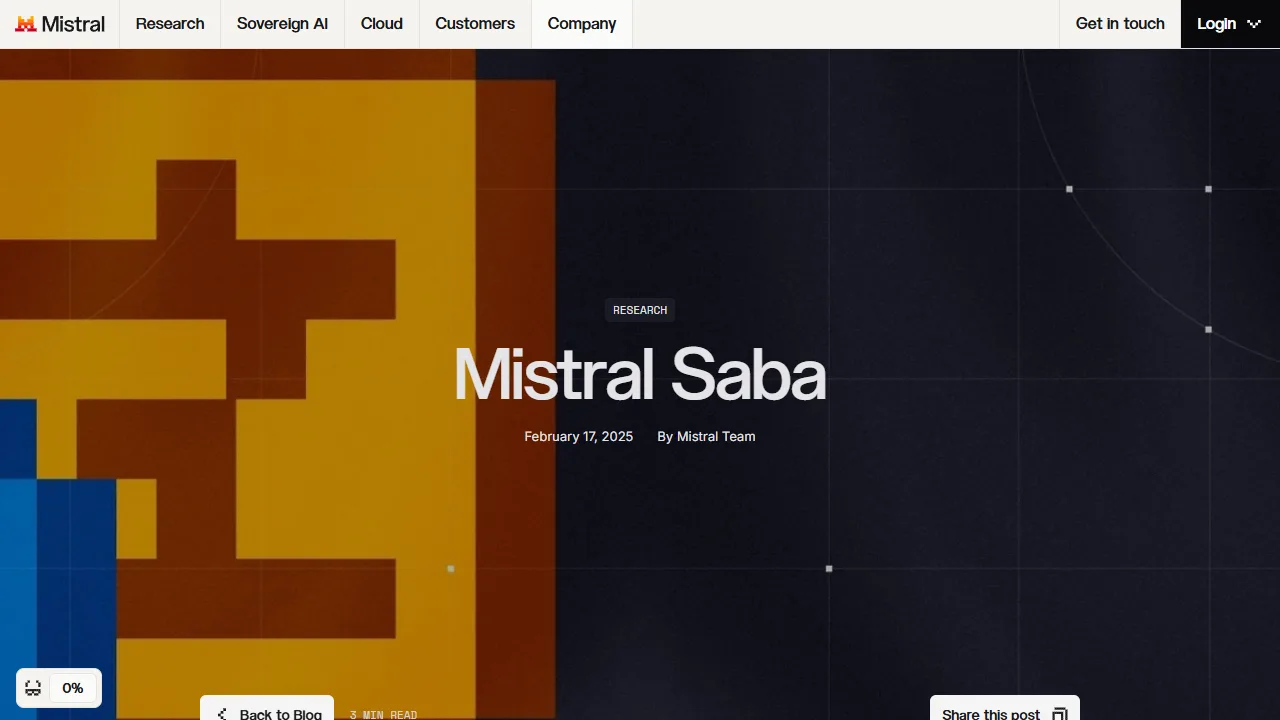Screen dimensions: 1280x720
Task: Click the 3 MIN READ label
Action: (x=383, y=715)
